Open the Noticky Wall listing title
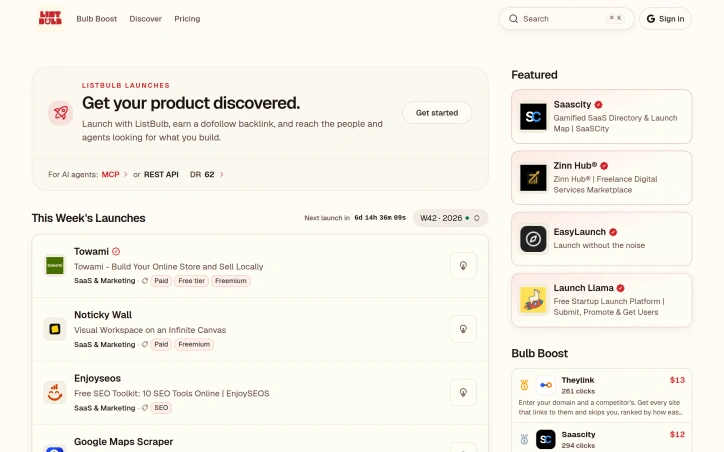This screenshot has width=724, height=452. [x=103, y=315]
